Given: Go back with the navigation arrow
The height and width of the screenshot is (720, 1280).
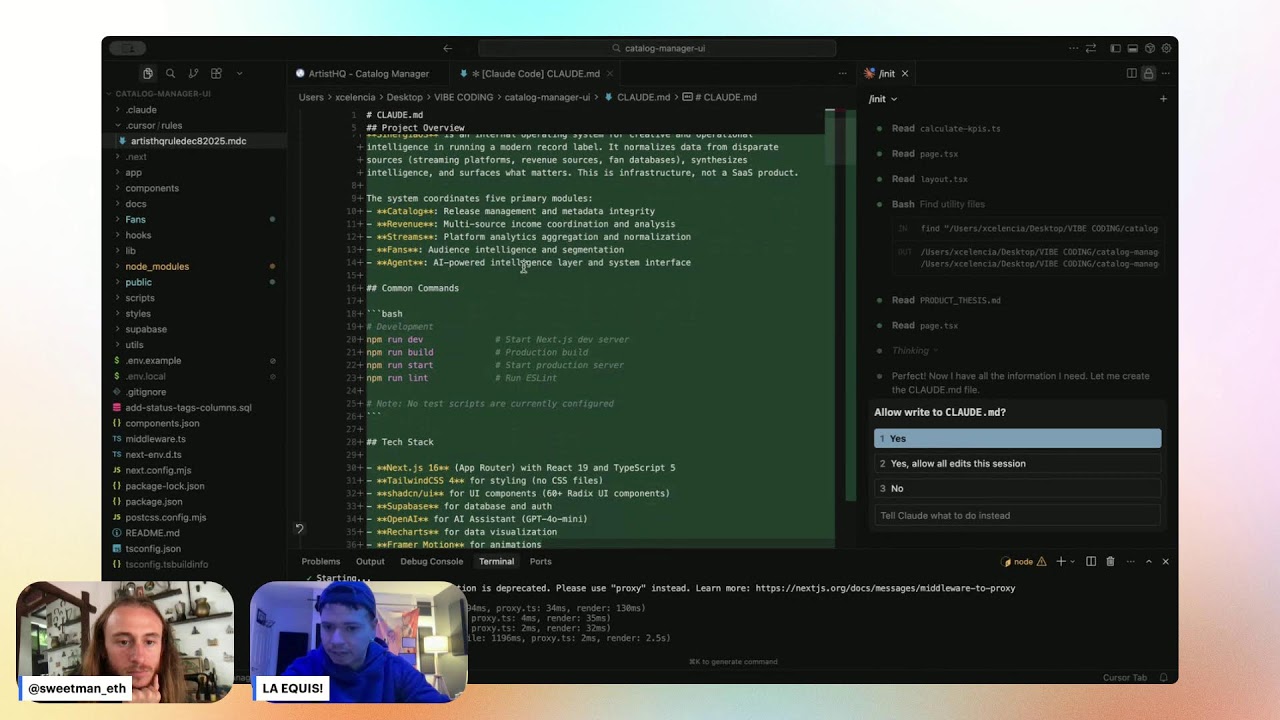Looking at the screenshot, I should pyautogui.click(x=448, y=48).
